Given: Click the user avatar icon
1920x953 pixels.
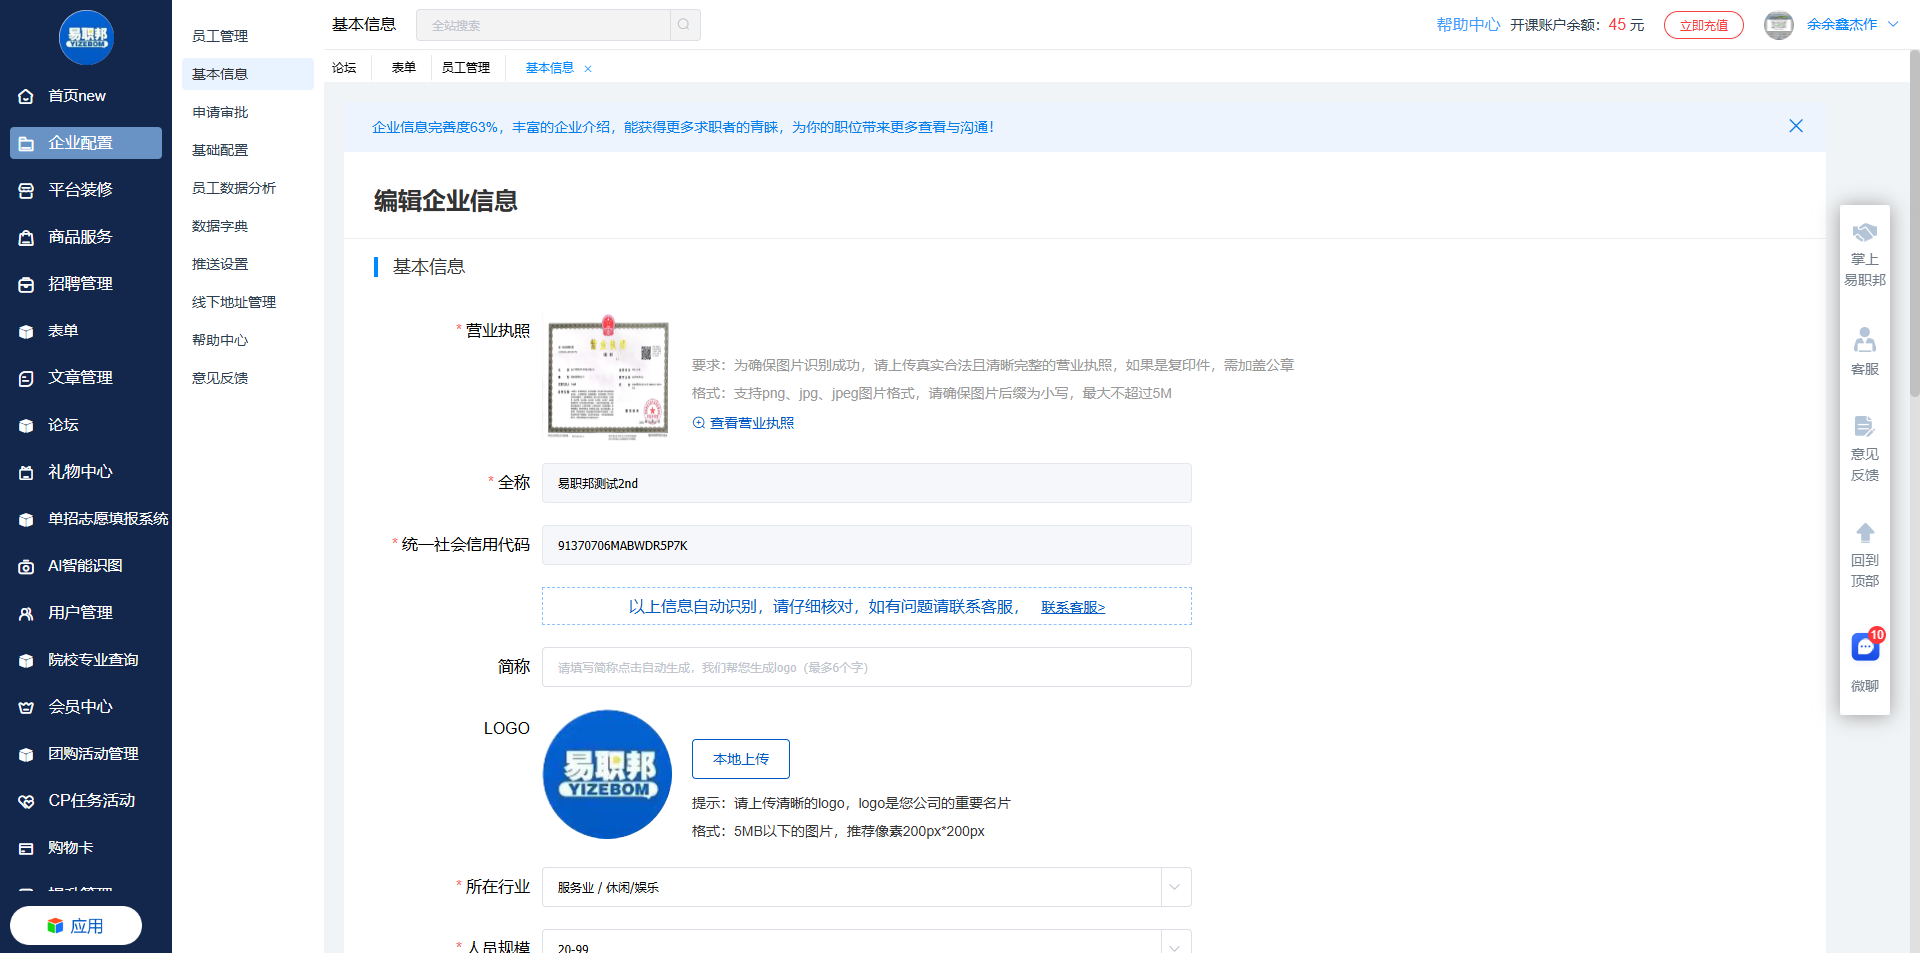Looking at the screenshot, I should (1778, 25).
